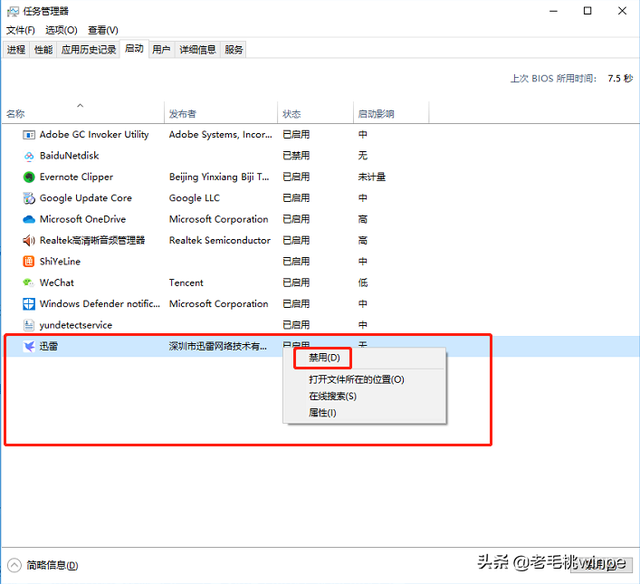Select the ShiYeLine orange icon
This screenshot has width=640, height=584.
29,262
